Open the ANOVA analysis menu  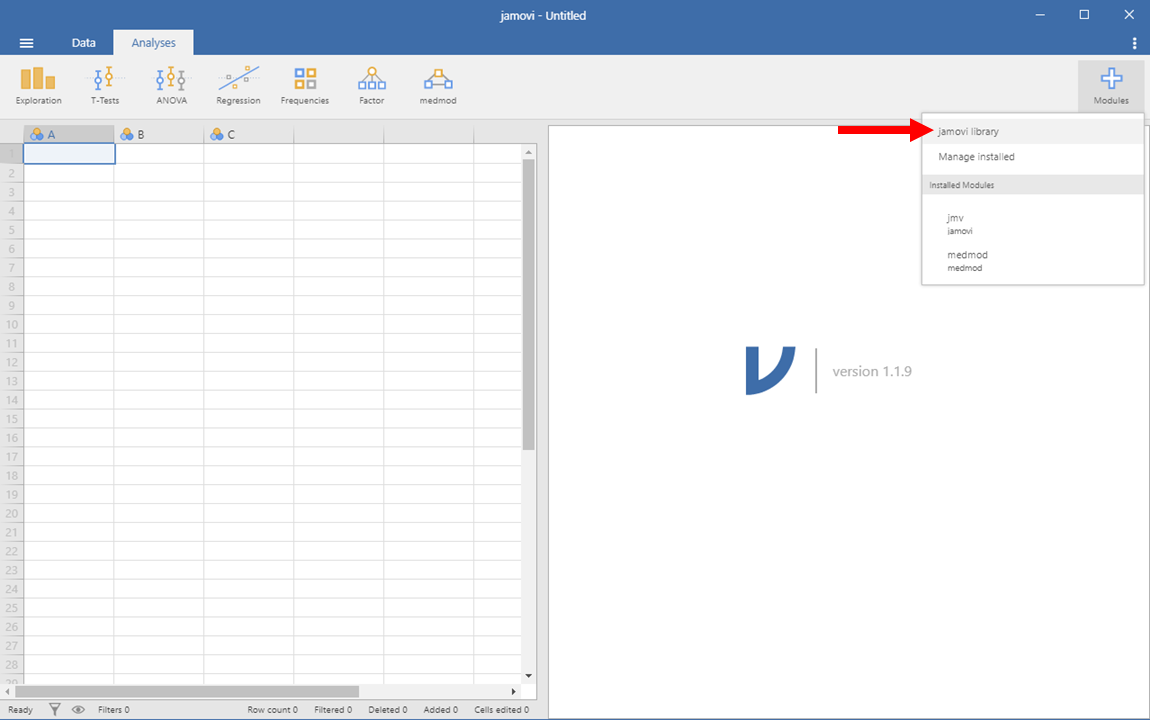click(171, 85)
